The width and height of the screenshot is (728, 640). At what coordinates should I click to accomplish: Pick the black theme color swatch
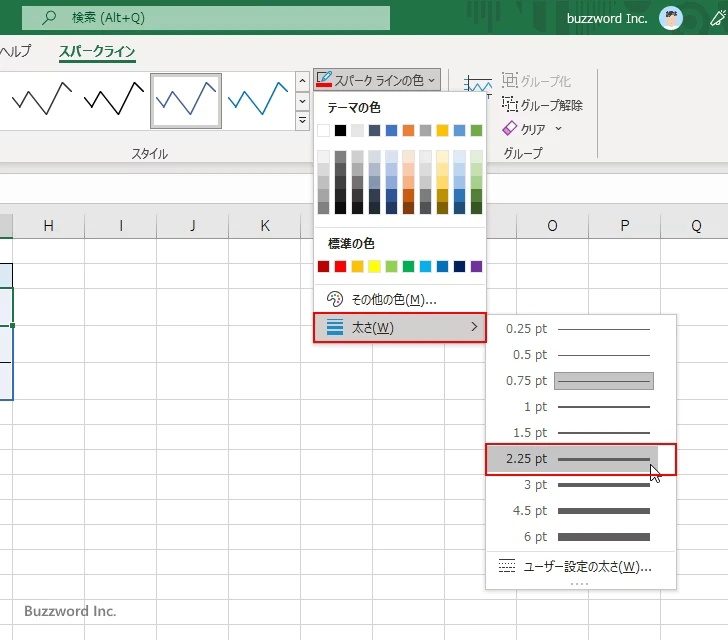[x=340, y=131]
